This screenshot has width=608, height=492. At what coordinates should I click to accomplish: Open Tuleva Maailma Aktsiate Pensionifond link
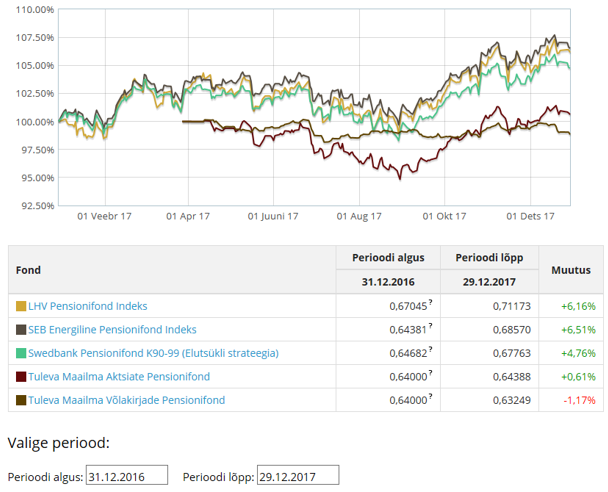(x=120, y=377)
